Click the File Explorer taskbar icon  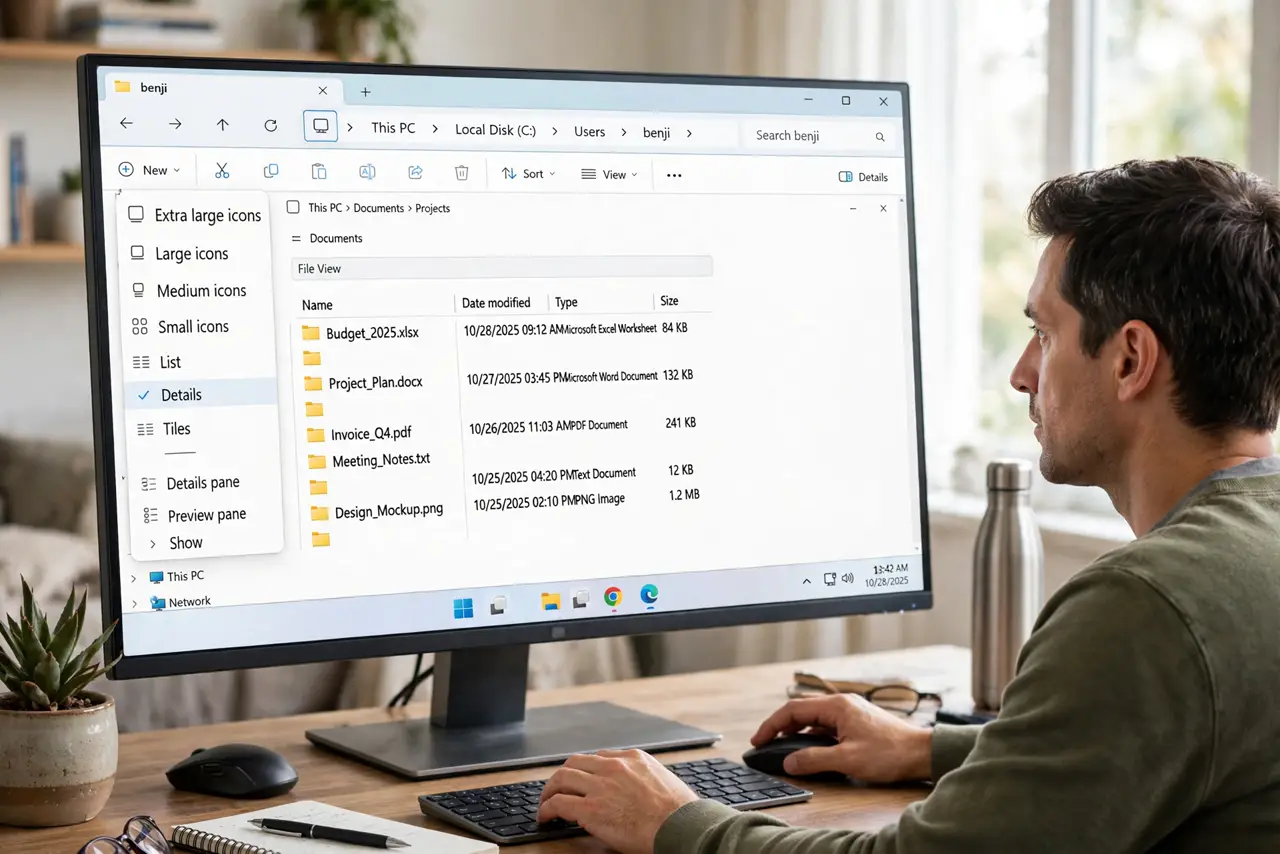coord(550,601)
